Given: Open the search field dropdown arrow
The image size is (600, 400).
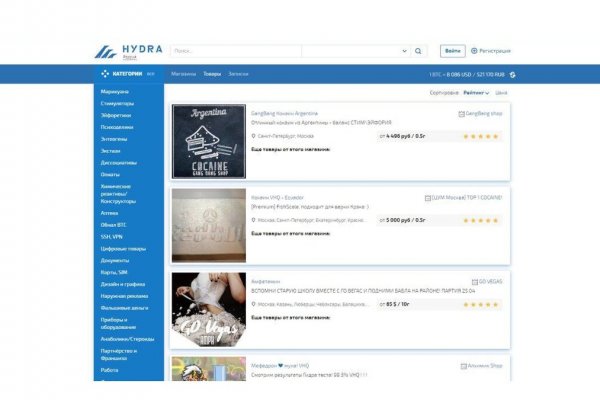Looking at the screenshot, I should [x=404, y=51].
